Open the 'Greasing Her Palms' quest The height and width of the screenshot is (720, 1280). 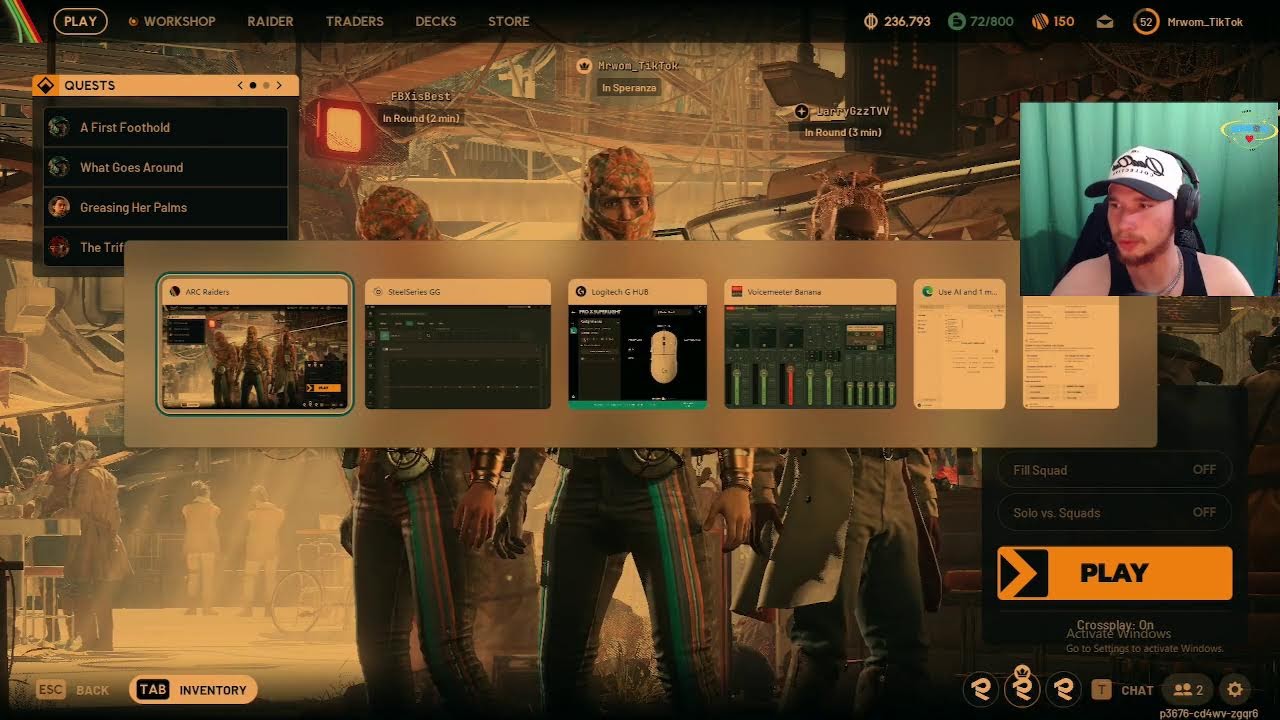pos(166,207)
